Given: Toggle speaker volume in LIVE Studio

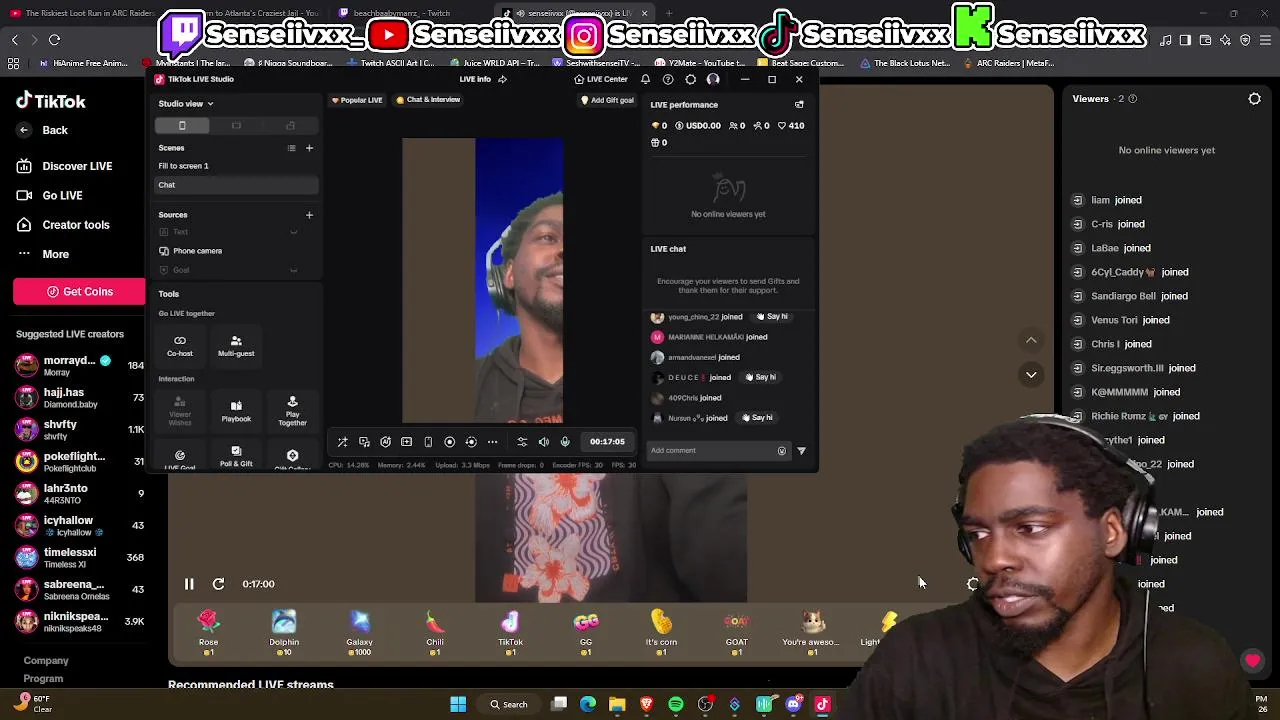Looking at the screenshot, I should [x=543, y=442].
